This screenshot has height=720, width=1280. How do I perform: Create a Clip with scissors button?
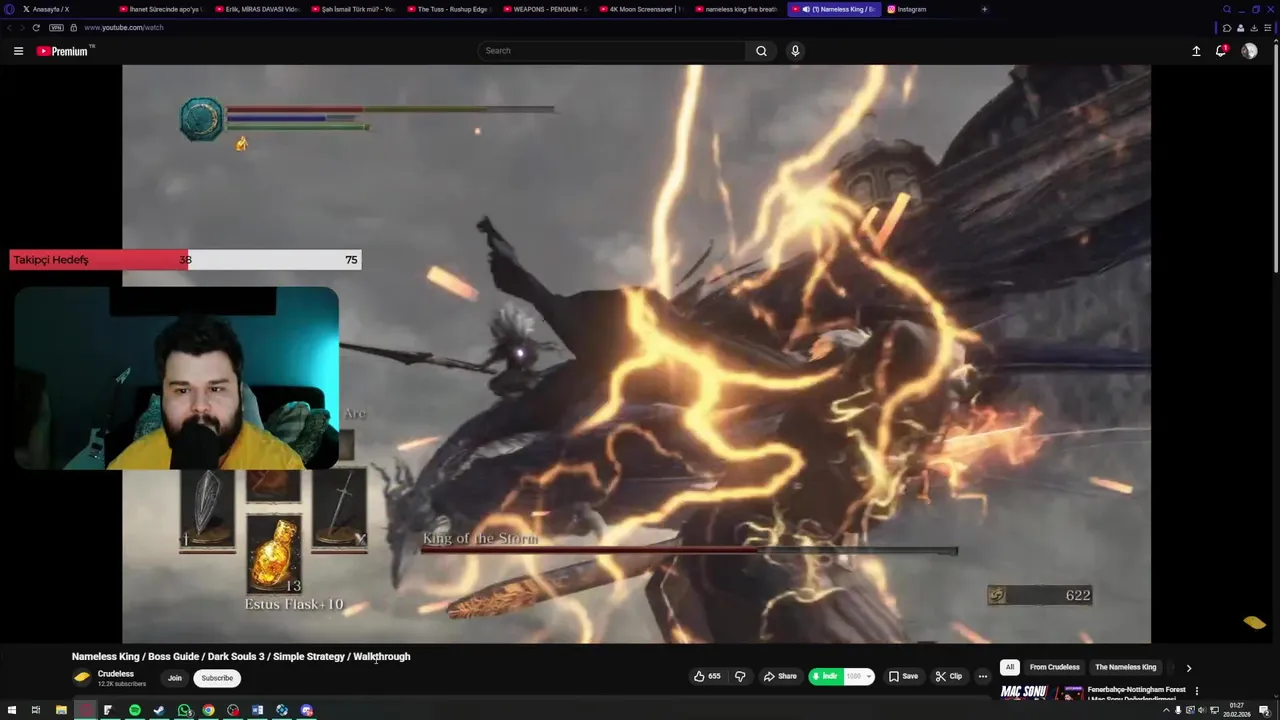click(949, 677)
